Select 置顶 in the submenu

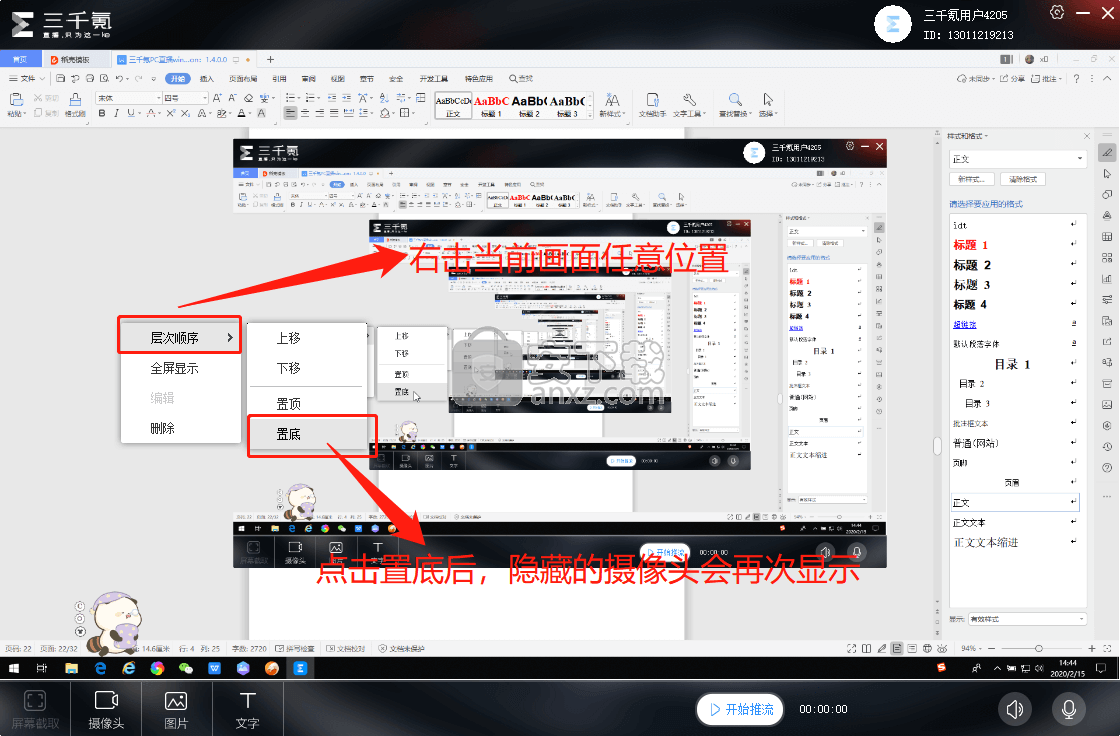289,404
